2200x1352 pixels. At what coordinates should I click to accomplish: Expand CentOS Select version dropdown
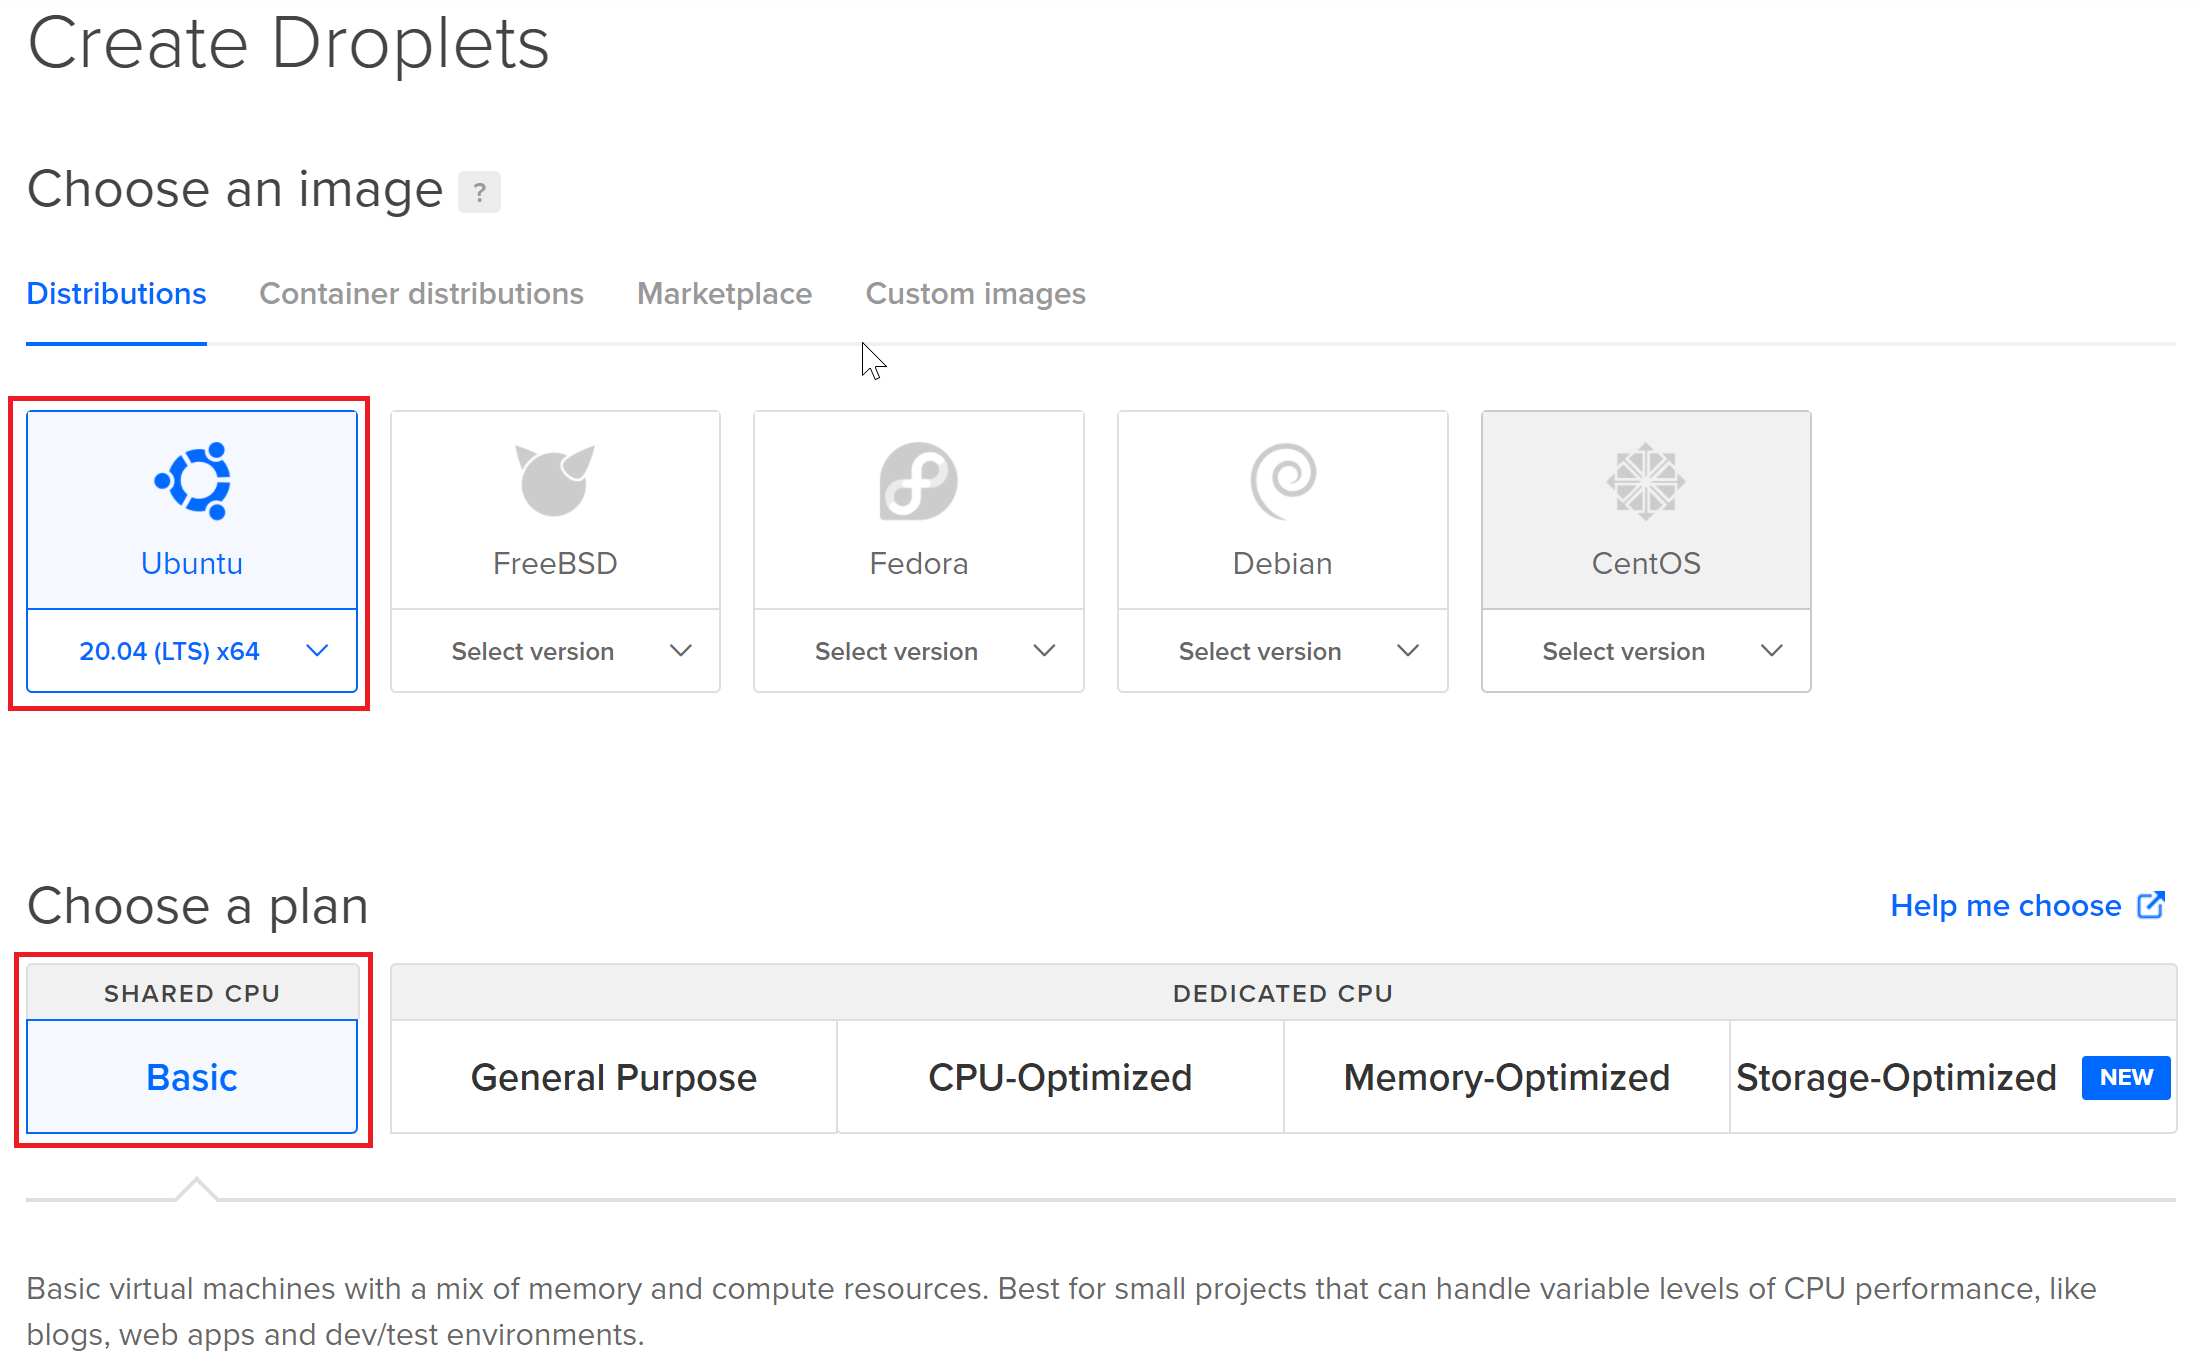coord(1646,651)
